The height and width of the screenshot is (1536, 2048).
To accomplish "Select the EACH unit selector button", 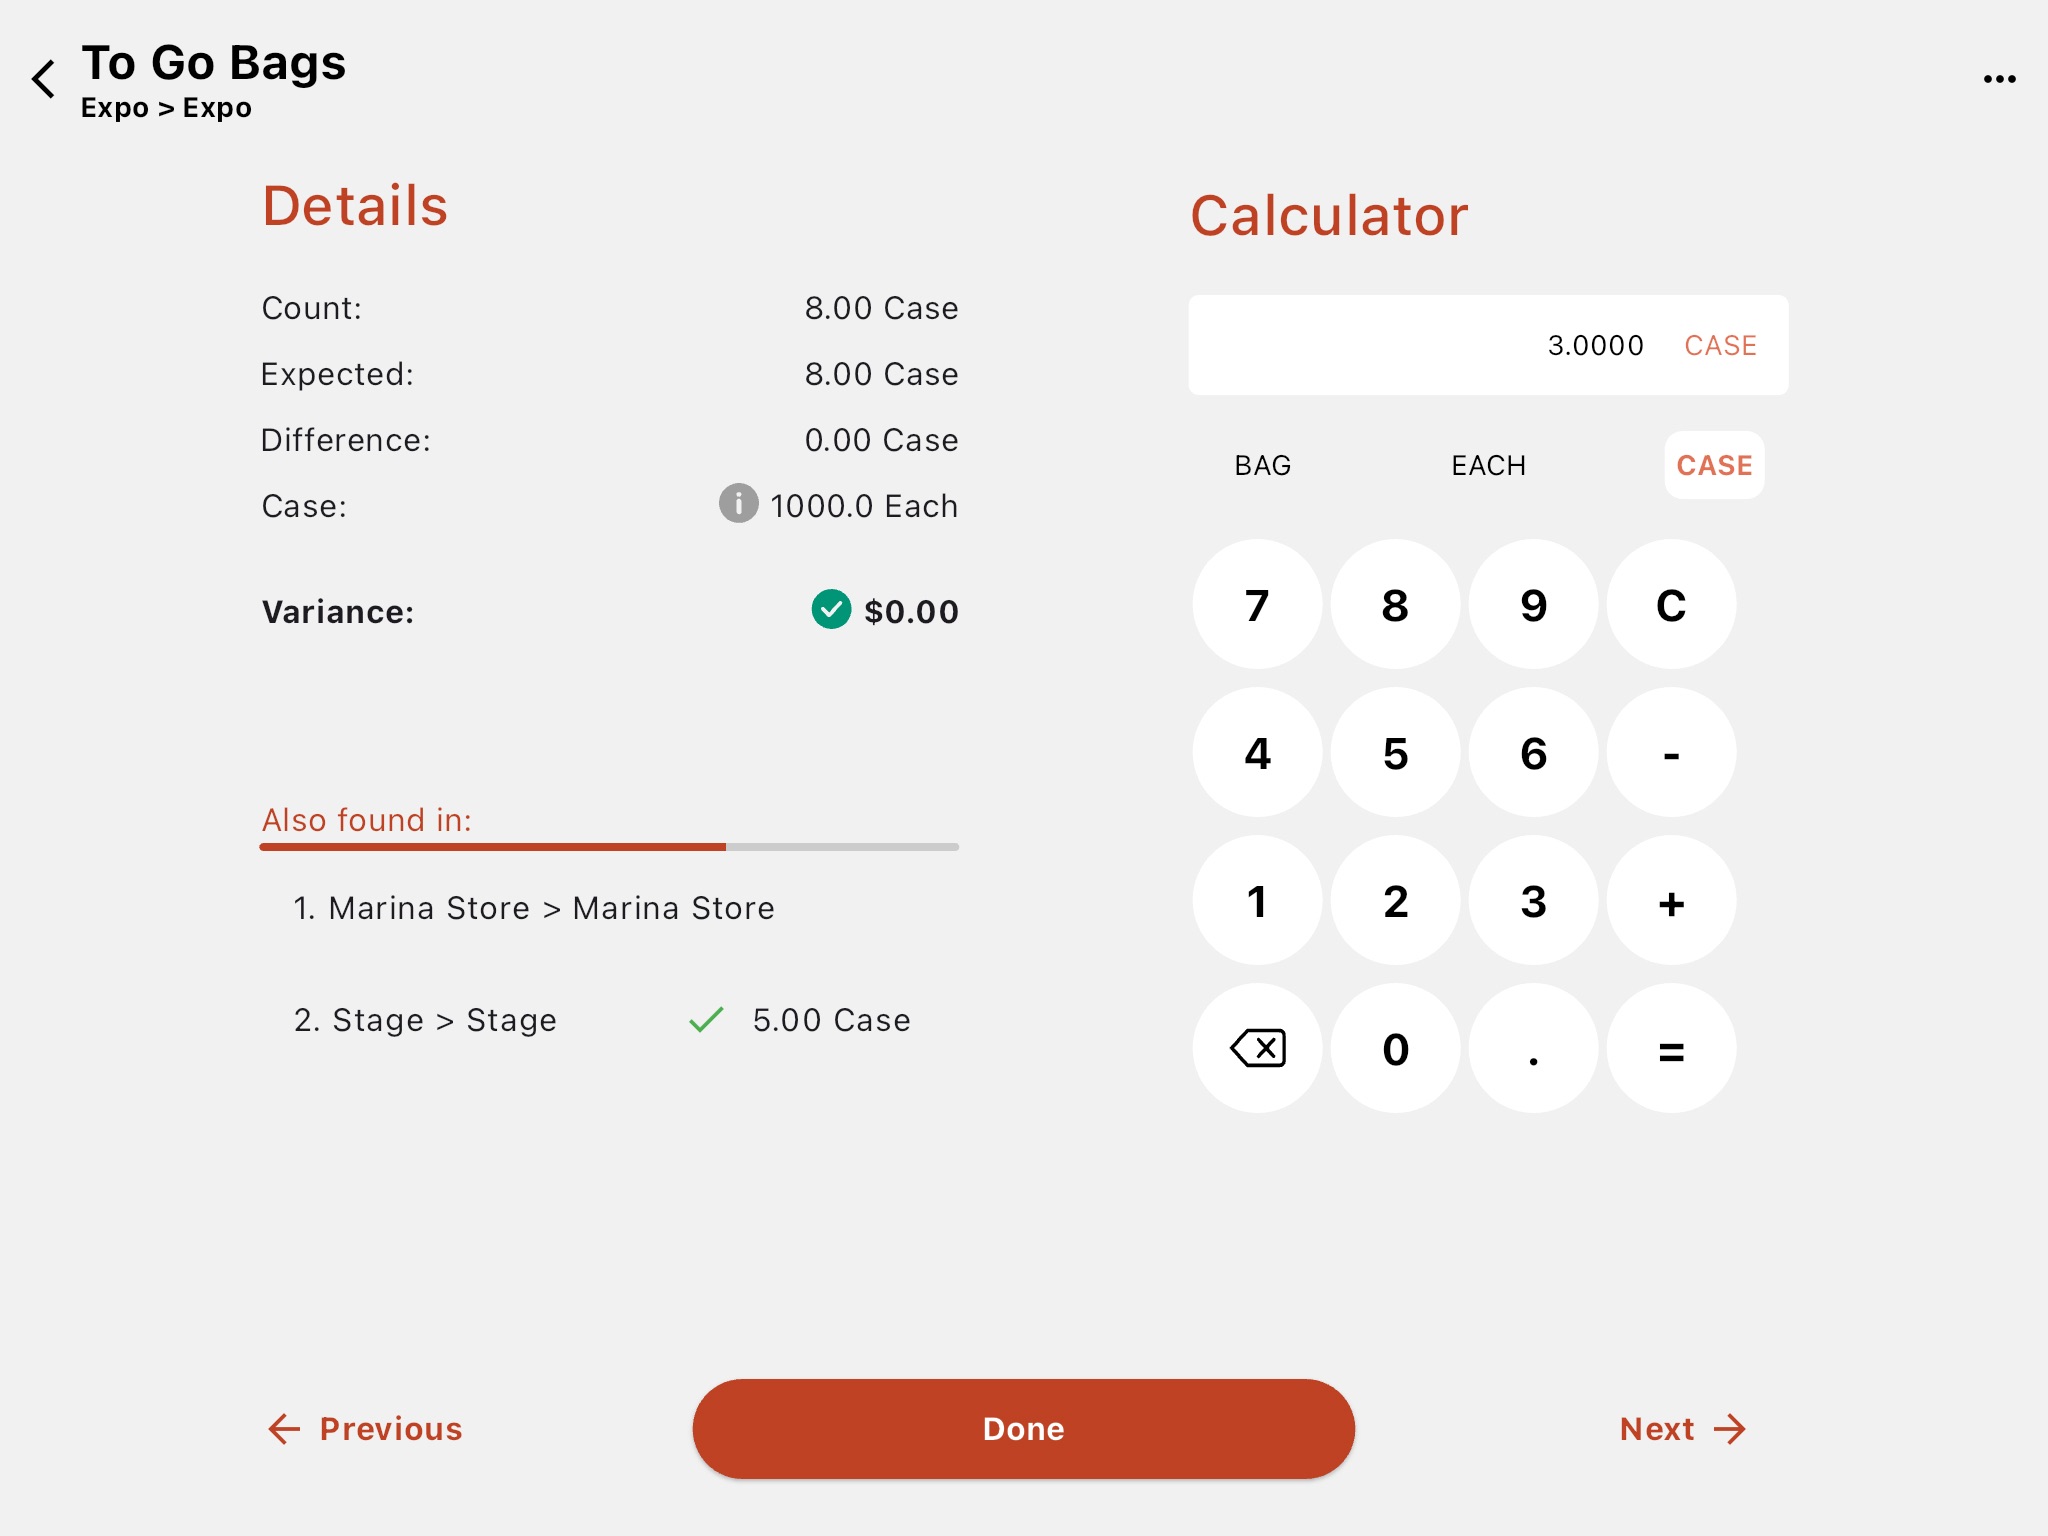I will [x=1484, y=466].
